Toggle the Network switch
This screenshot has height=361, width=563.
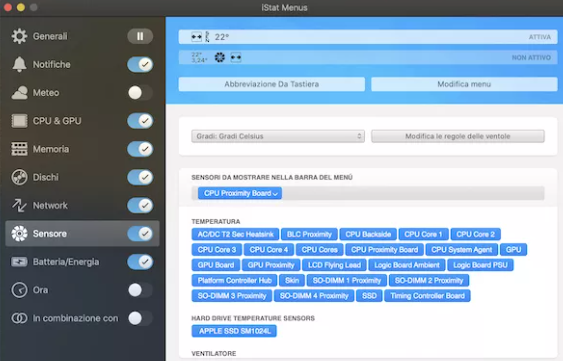[140, 205]
